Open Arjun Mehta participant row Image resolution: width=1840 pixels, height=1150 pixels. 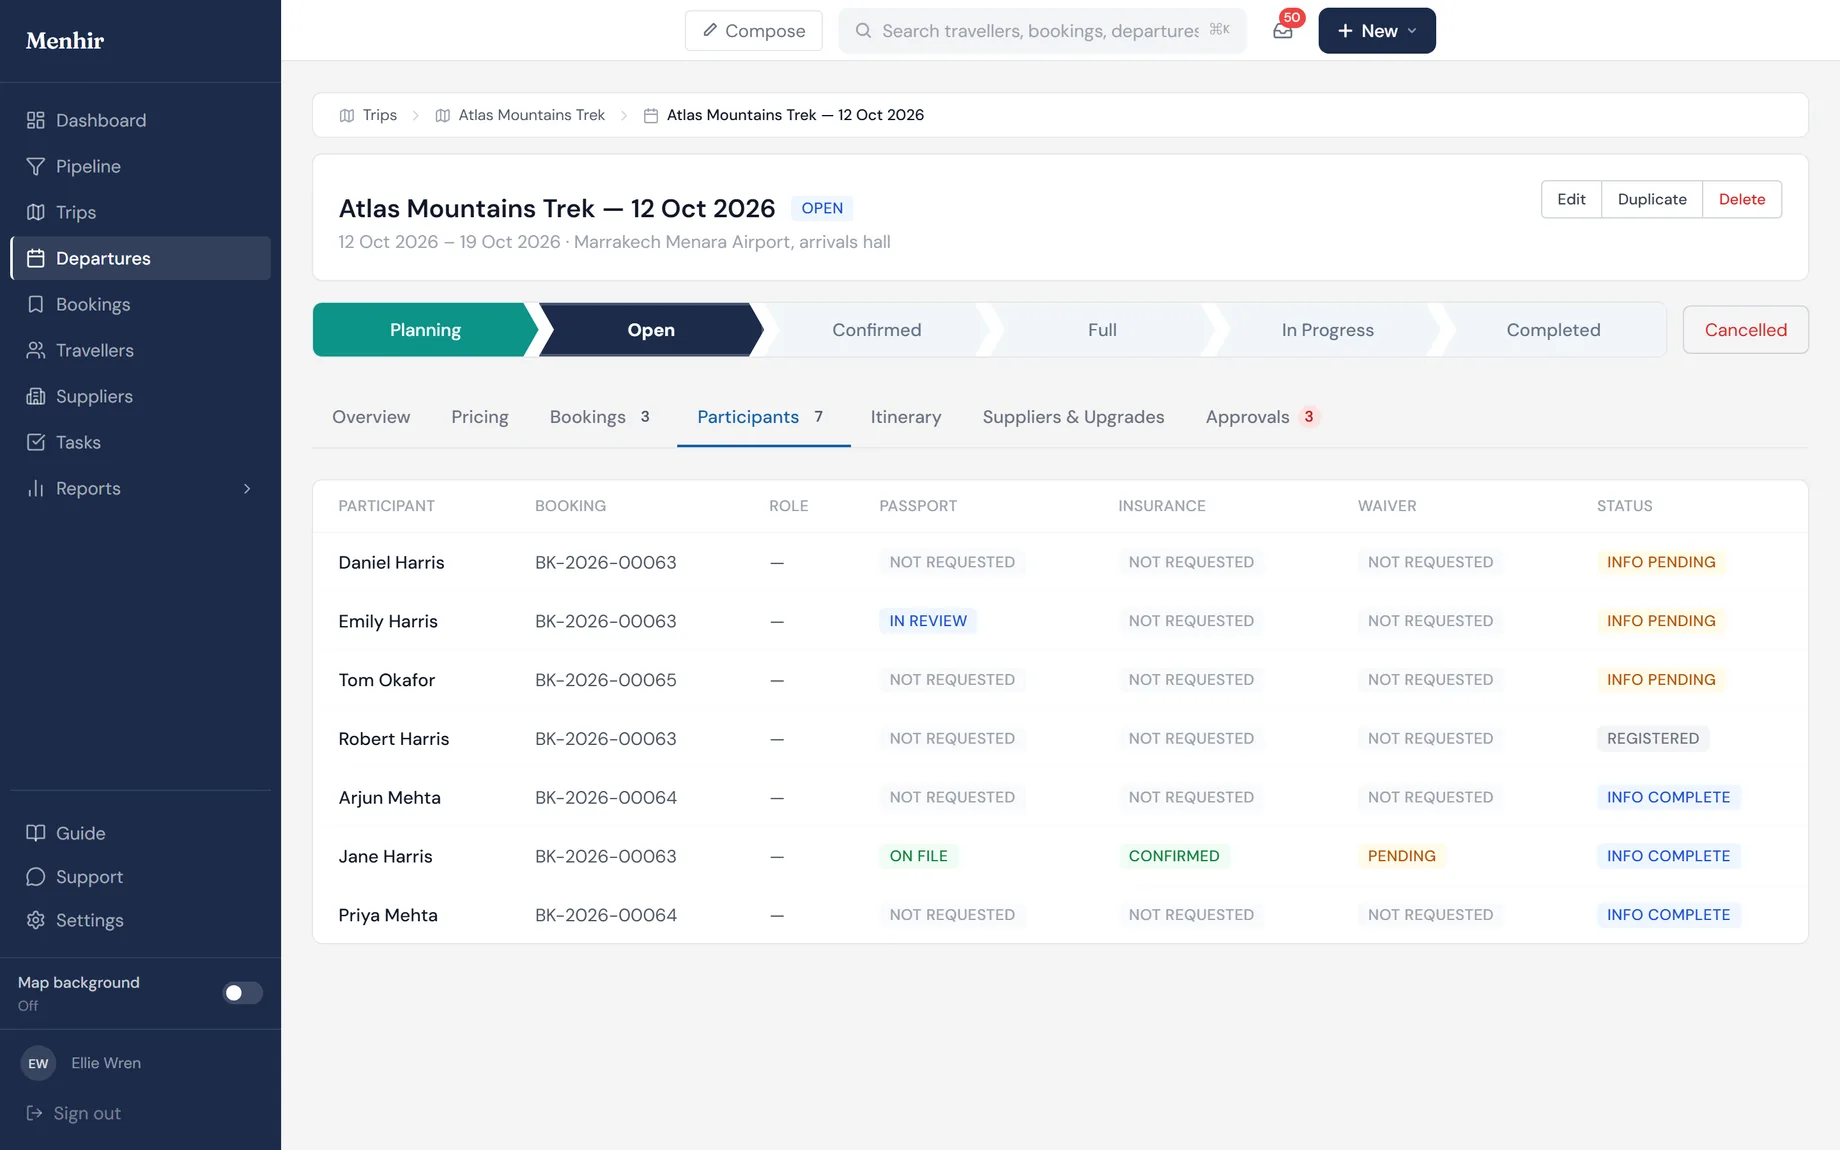pyautogui.click(x=1060, y=797)
